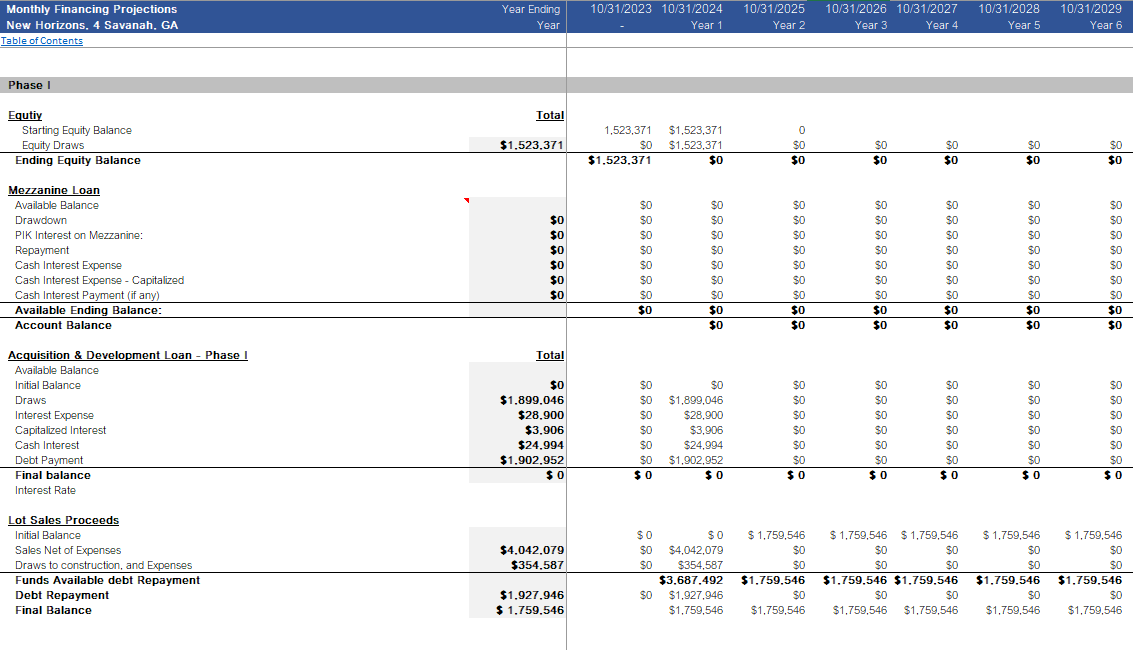Select the $3,687,492 Funds Available cell

point(691,580)
